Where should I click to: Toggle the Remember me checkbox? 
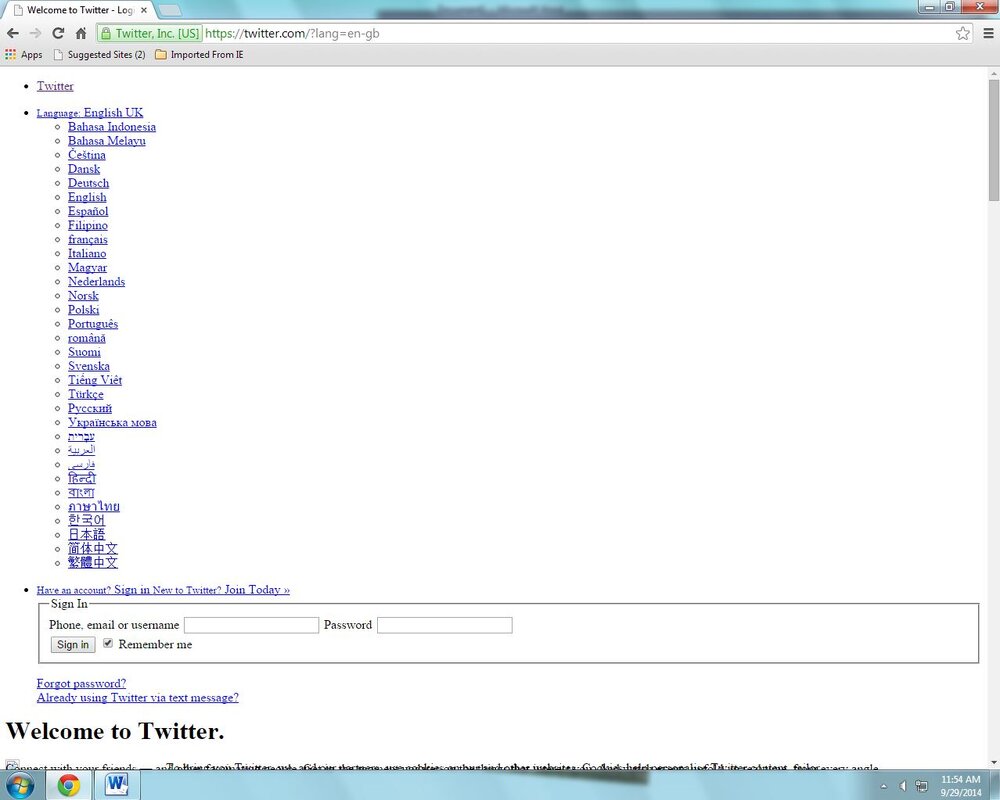(x=108, y=643)
